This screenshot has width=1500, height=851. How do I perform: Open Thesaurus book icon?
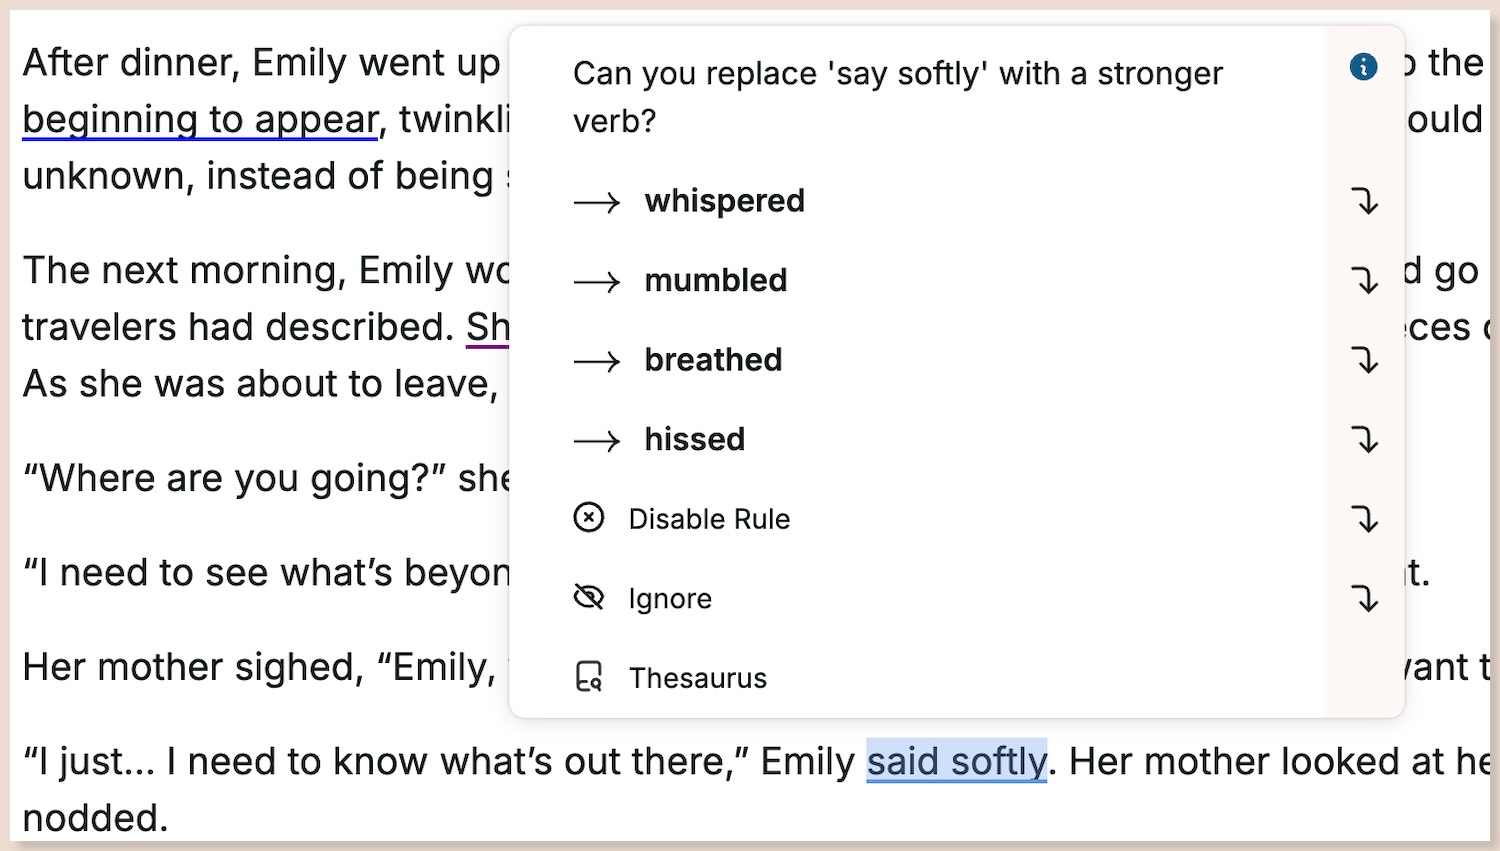[589, 677]
